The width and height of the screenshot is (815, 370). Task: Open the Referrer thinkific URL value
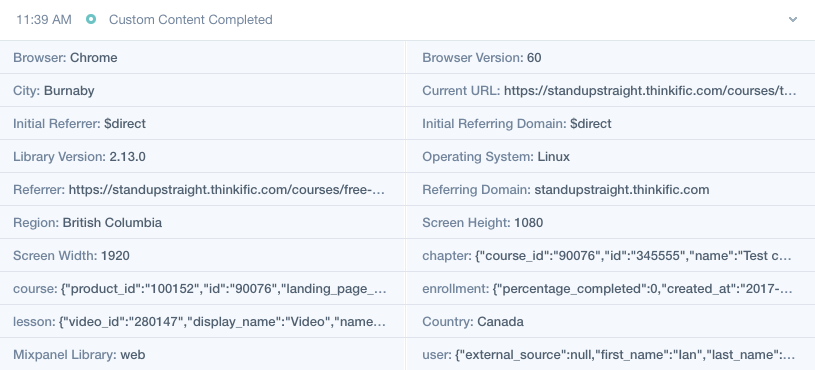pyautogui.click(x=227, y=190)
